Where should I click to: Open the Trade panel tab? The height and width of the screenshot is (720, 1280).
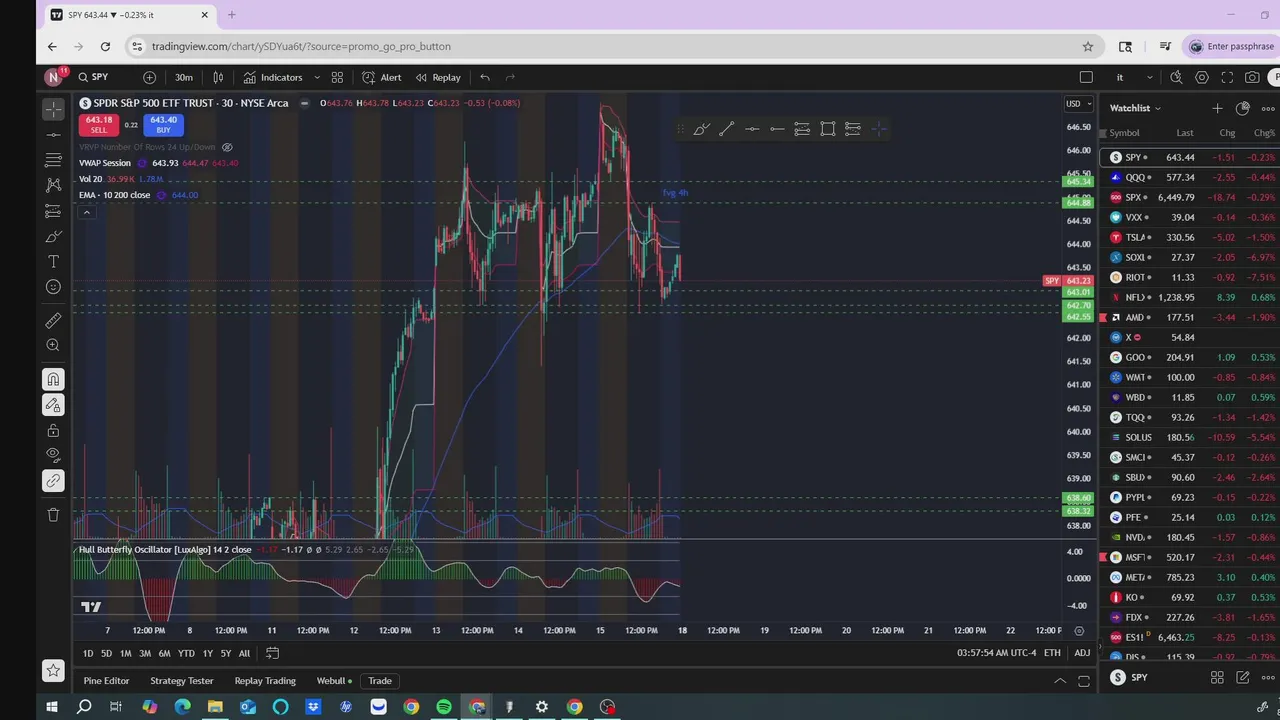[380, 681]
